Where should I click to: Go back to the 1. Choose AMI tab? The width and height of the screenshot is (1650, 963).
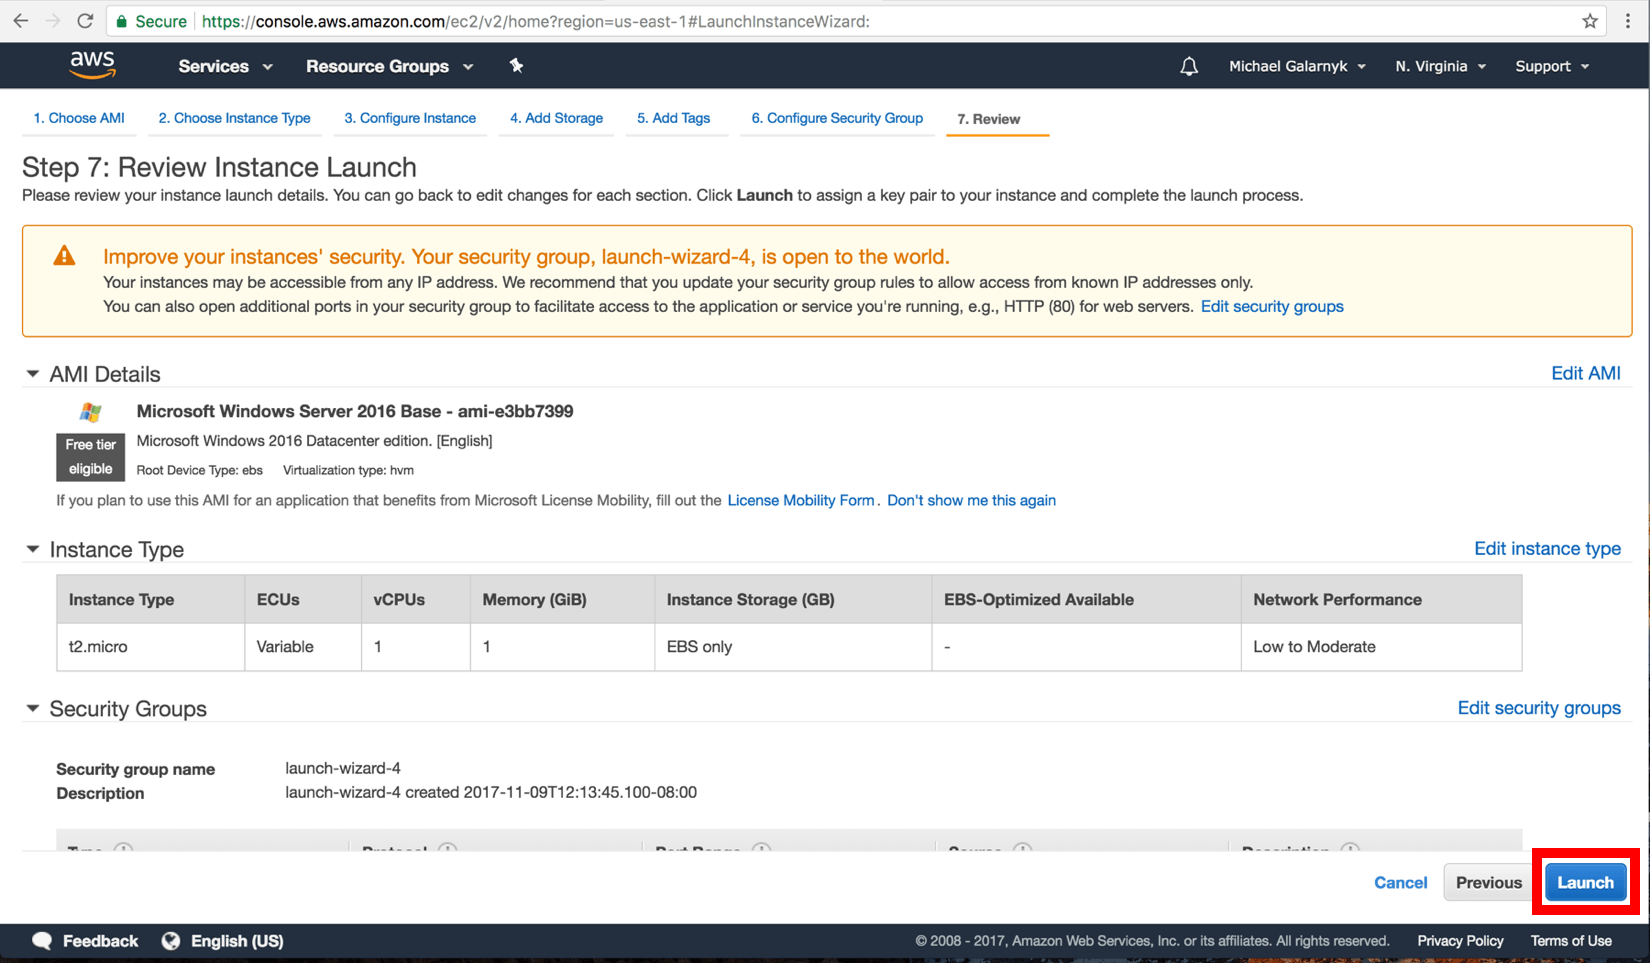[x=79, y=118]
